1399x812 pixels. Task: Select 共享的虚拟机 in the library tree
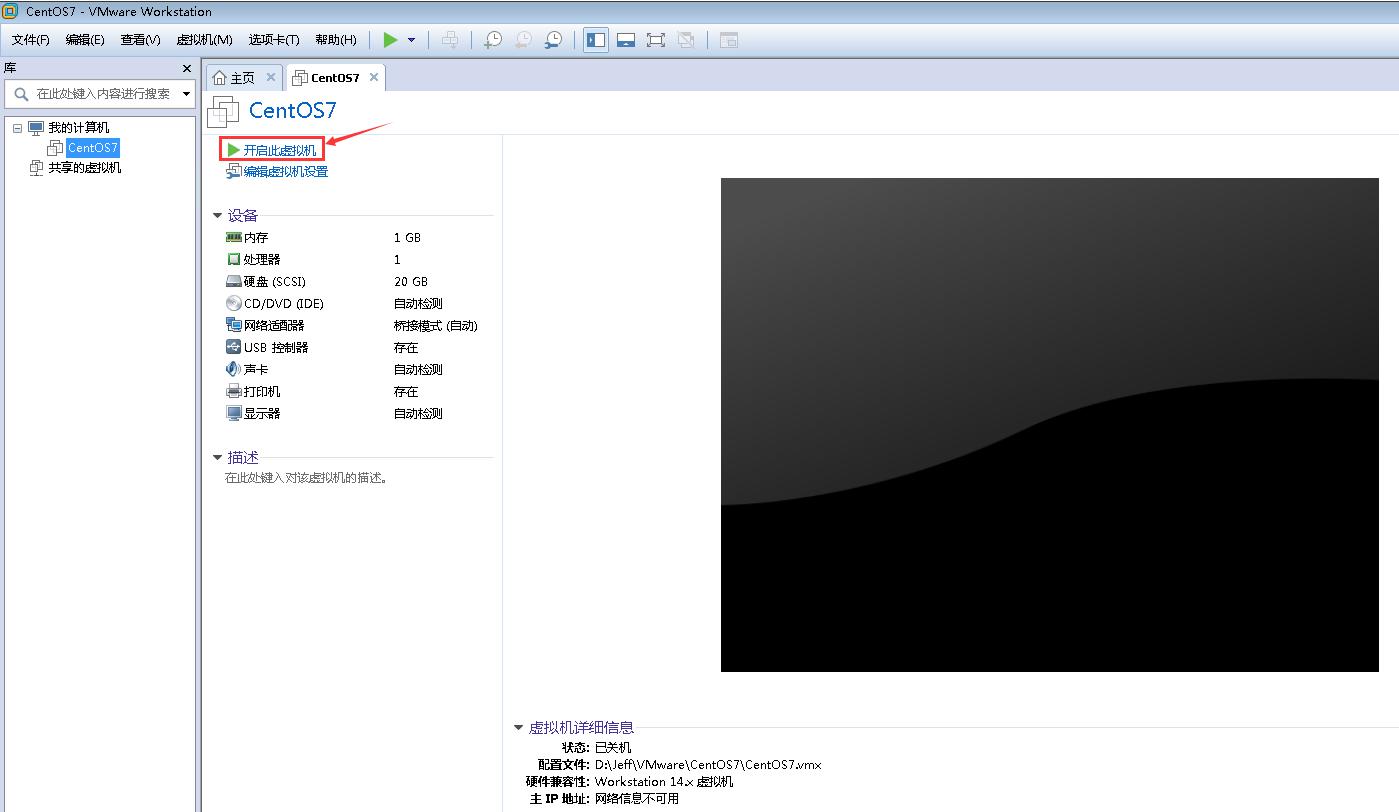click(84, 168)
